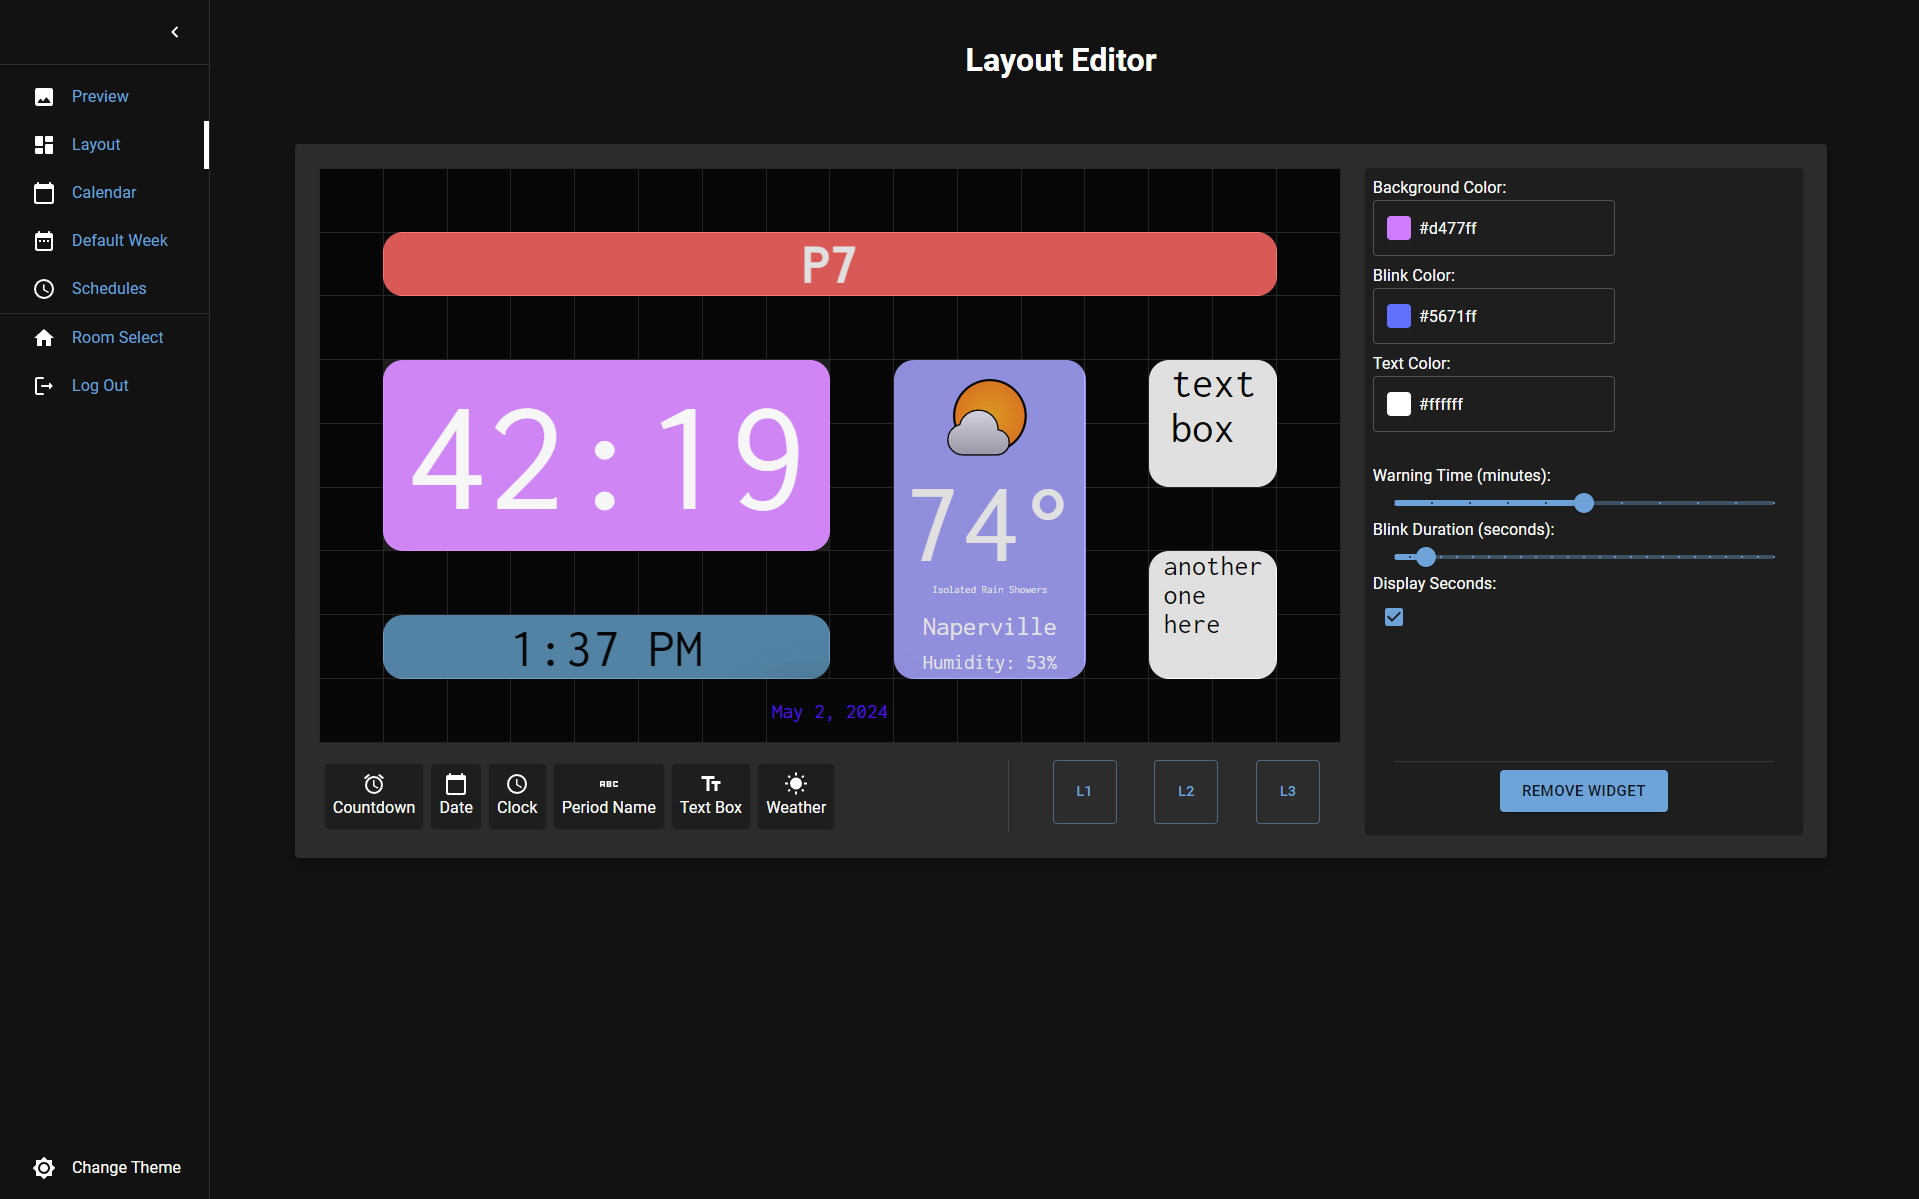This screenshot has height=1199, width=1919.
Task: Collapse the sidebar with the chevron arrow
Action: [175, 32]
